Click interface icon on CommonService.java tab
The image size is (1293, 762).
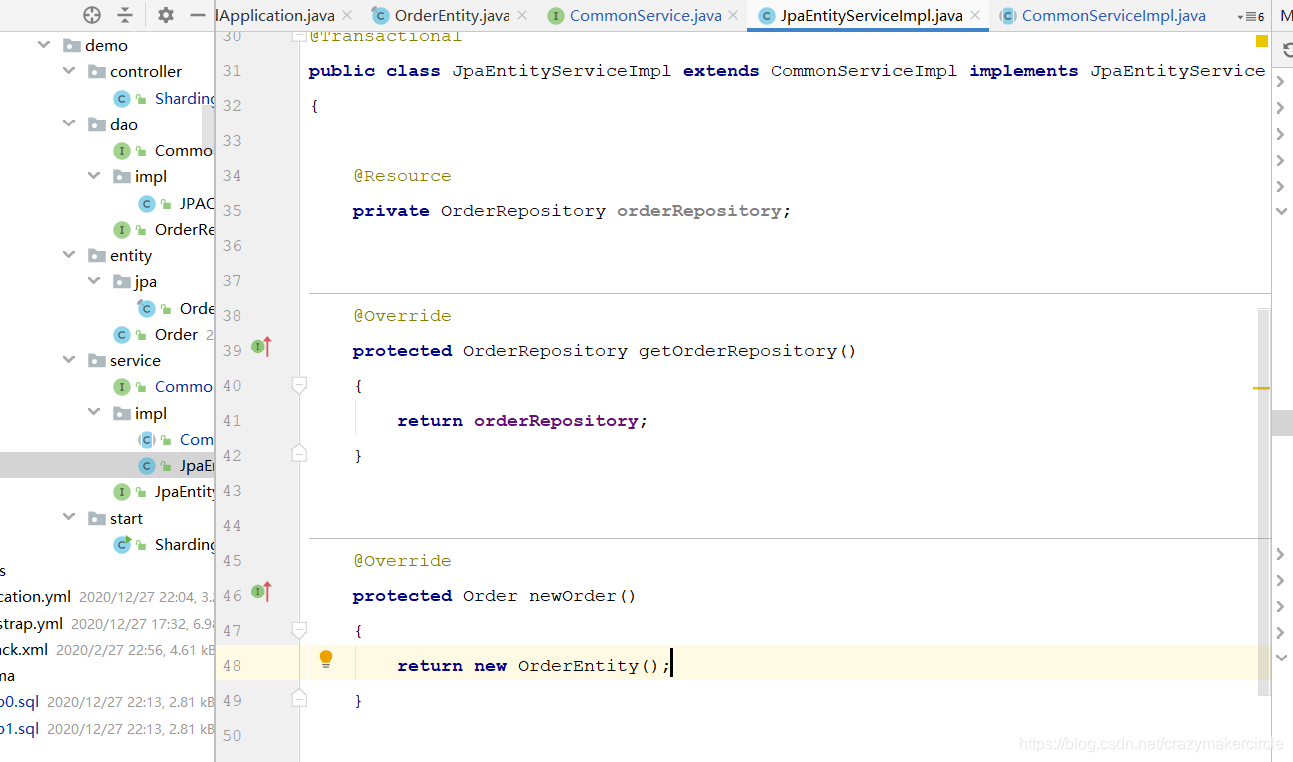556,16
